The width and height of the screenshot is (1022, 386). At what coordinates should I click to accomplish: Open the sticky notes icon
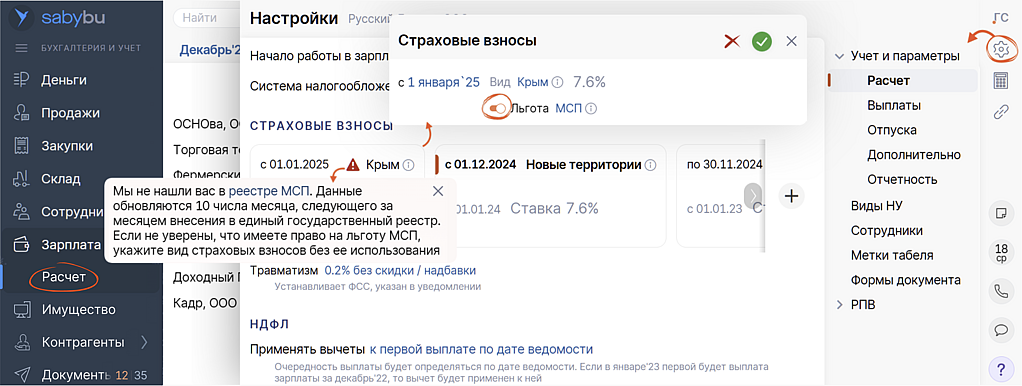click(x=999, y=213)
